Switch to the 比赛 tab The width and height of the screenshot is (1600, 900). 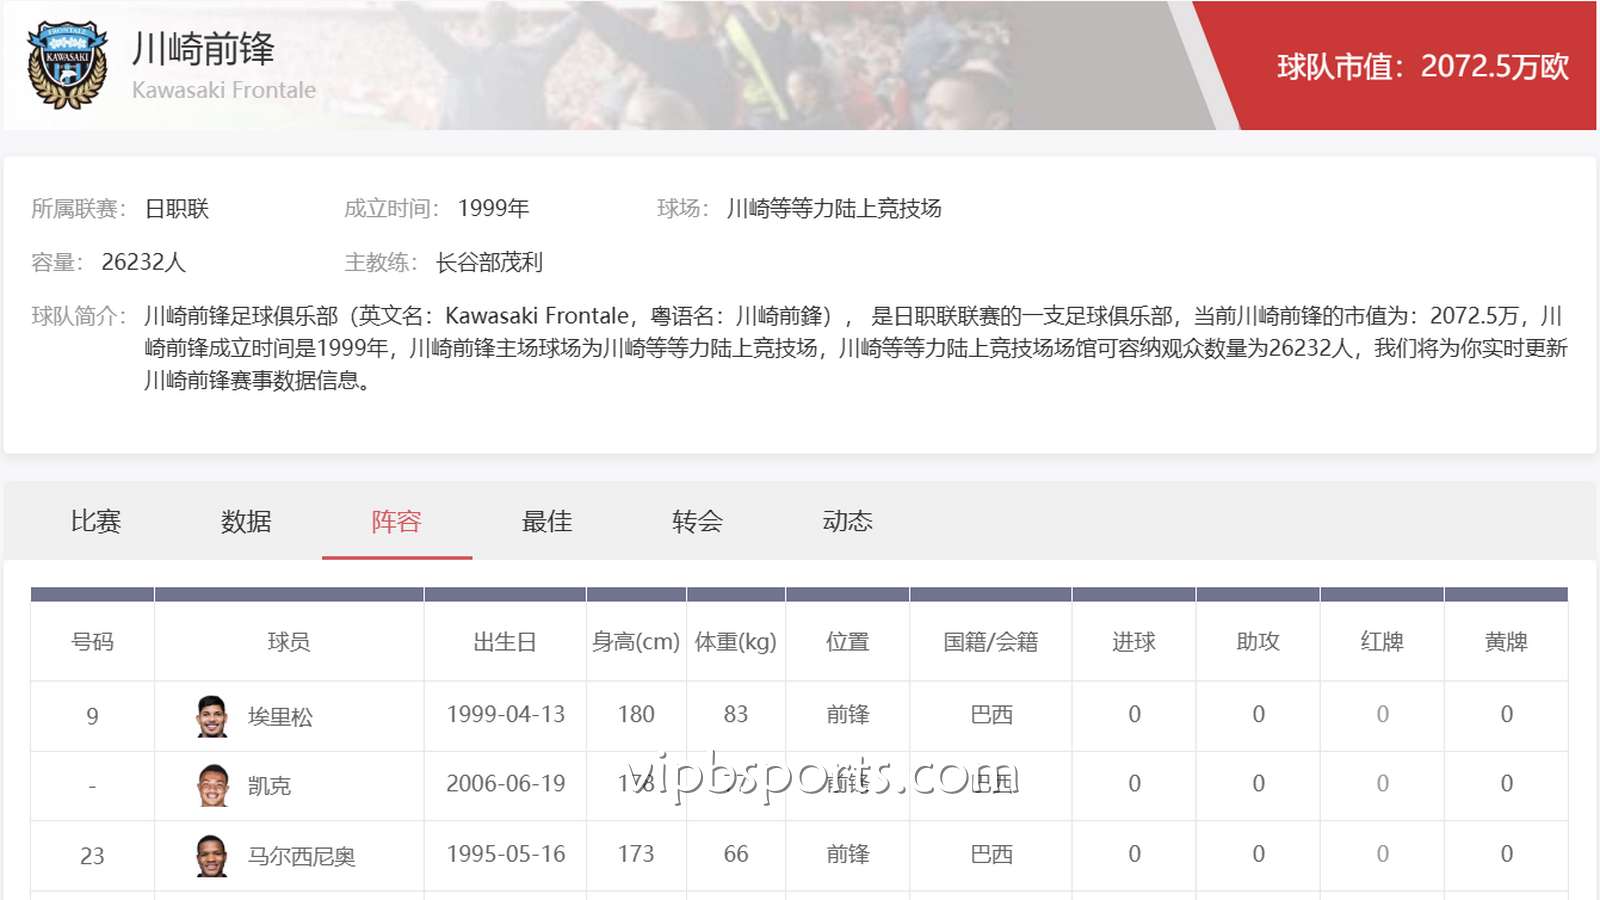(96, 521)
